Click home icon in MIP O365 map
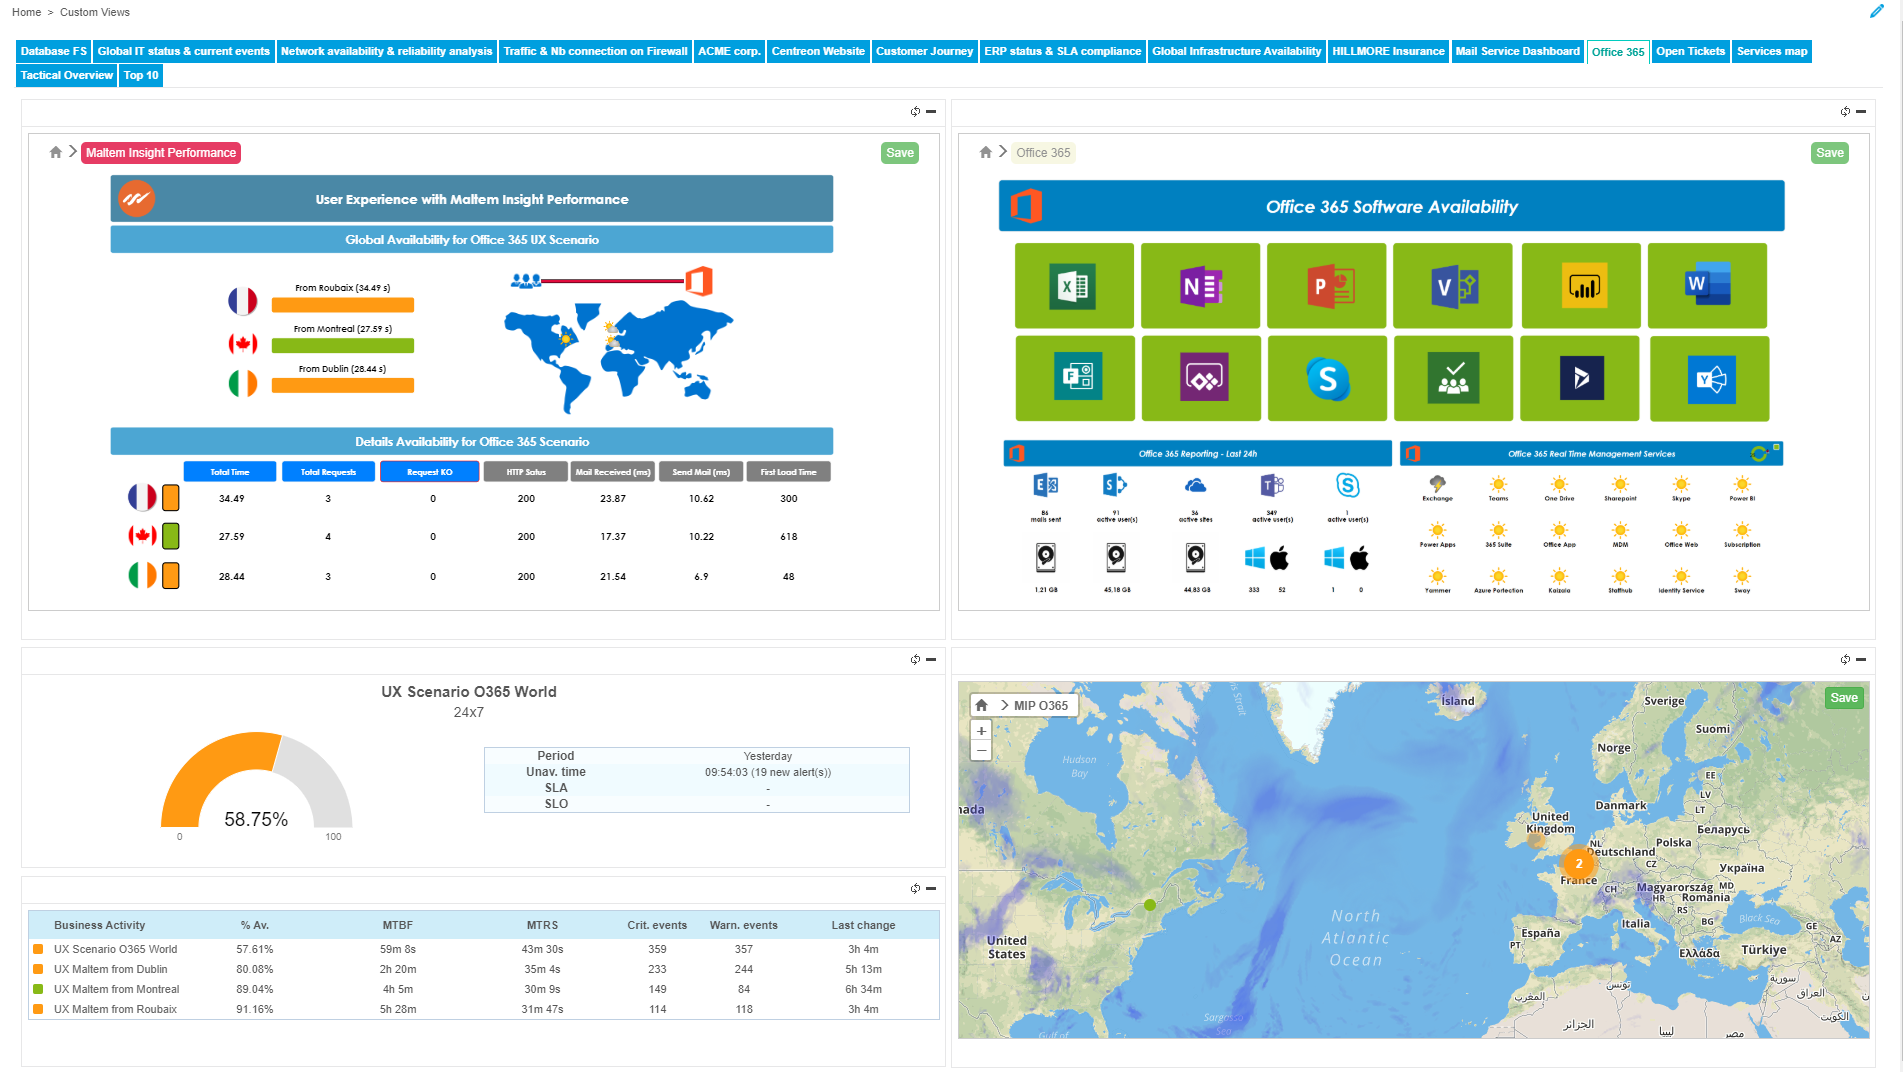 click(x=982, y=705)
